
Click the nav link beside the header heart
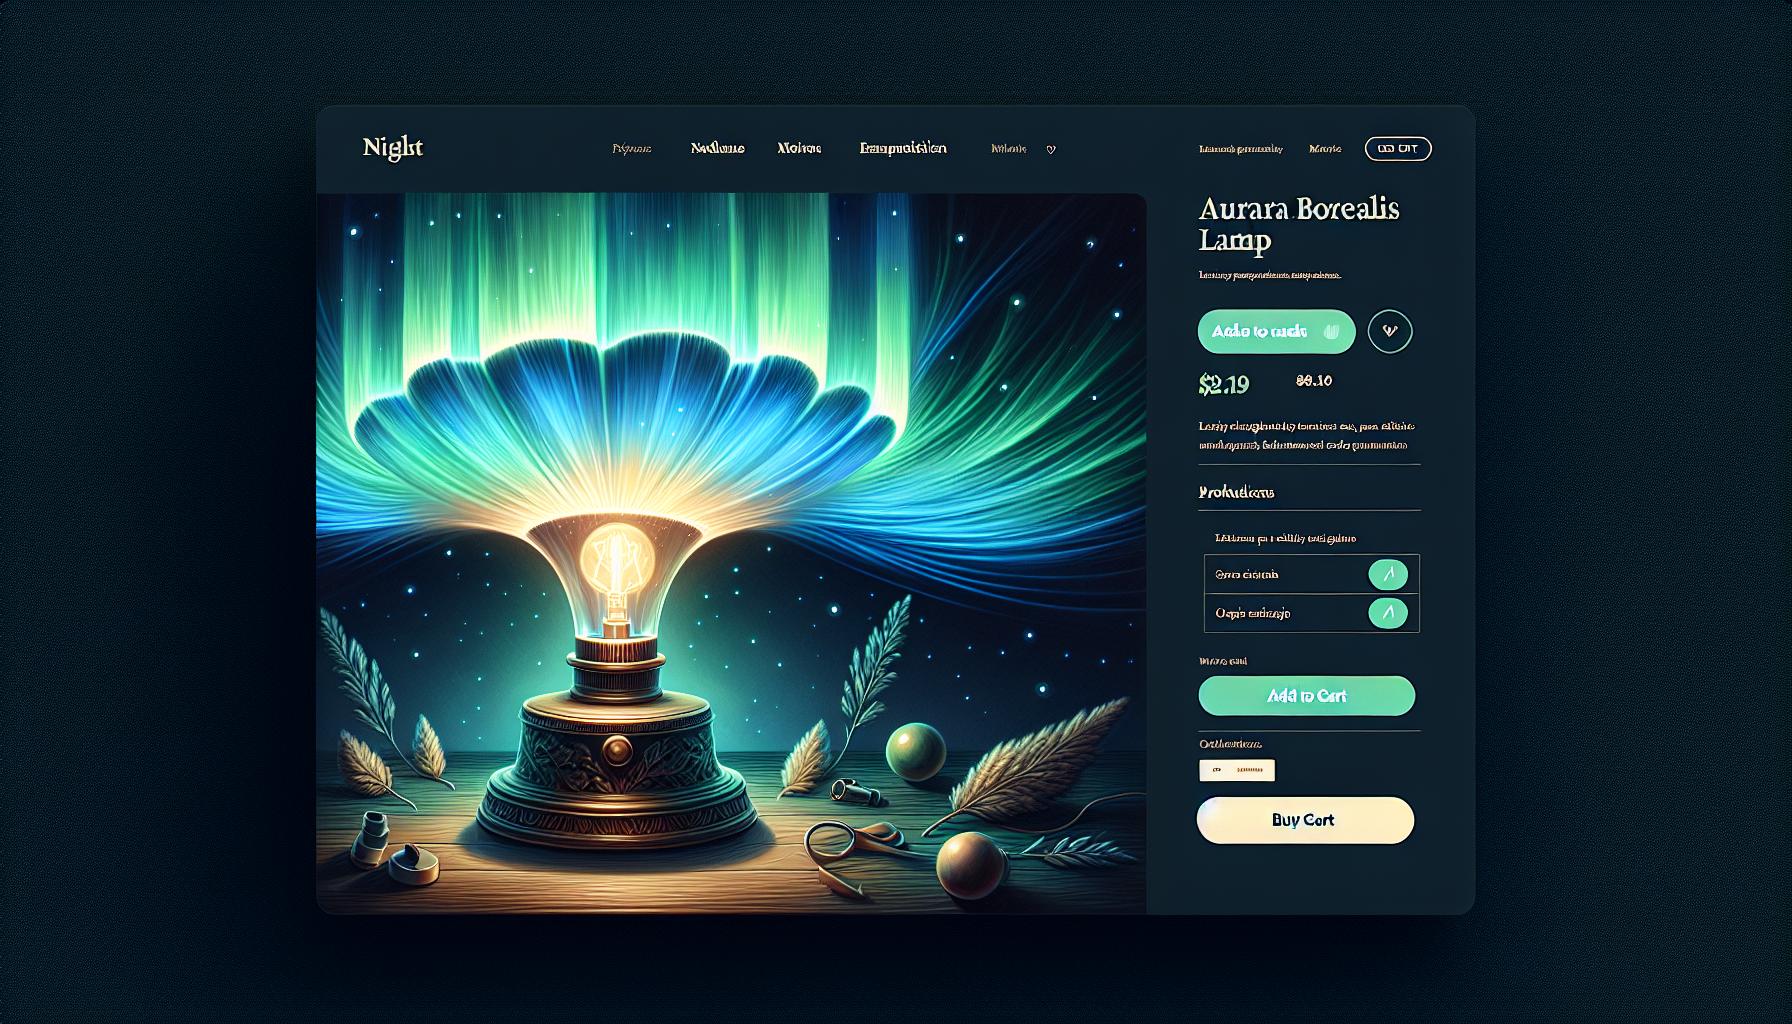click(x=1009, y=149)
